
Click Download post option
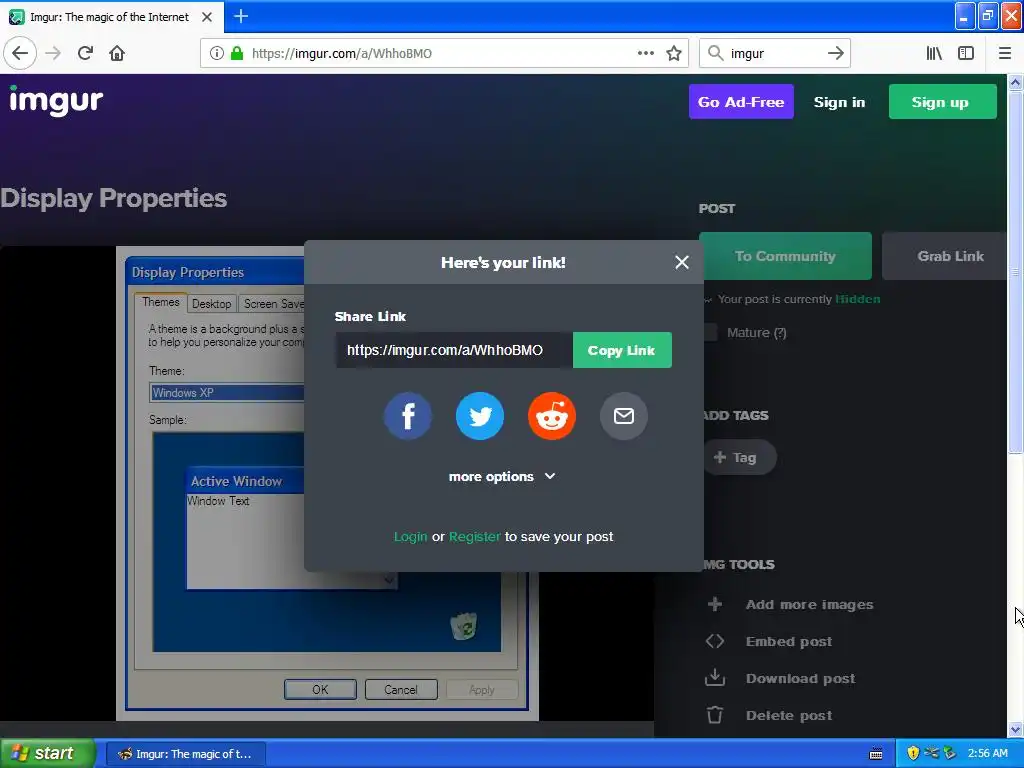click(801, 679)
